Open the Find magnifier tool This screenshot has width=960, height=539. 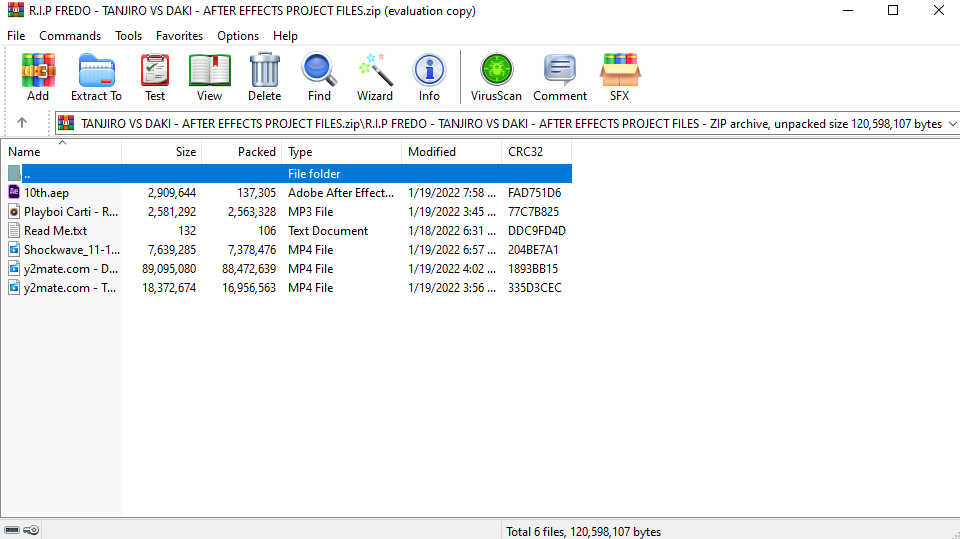[319, 70]
